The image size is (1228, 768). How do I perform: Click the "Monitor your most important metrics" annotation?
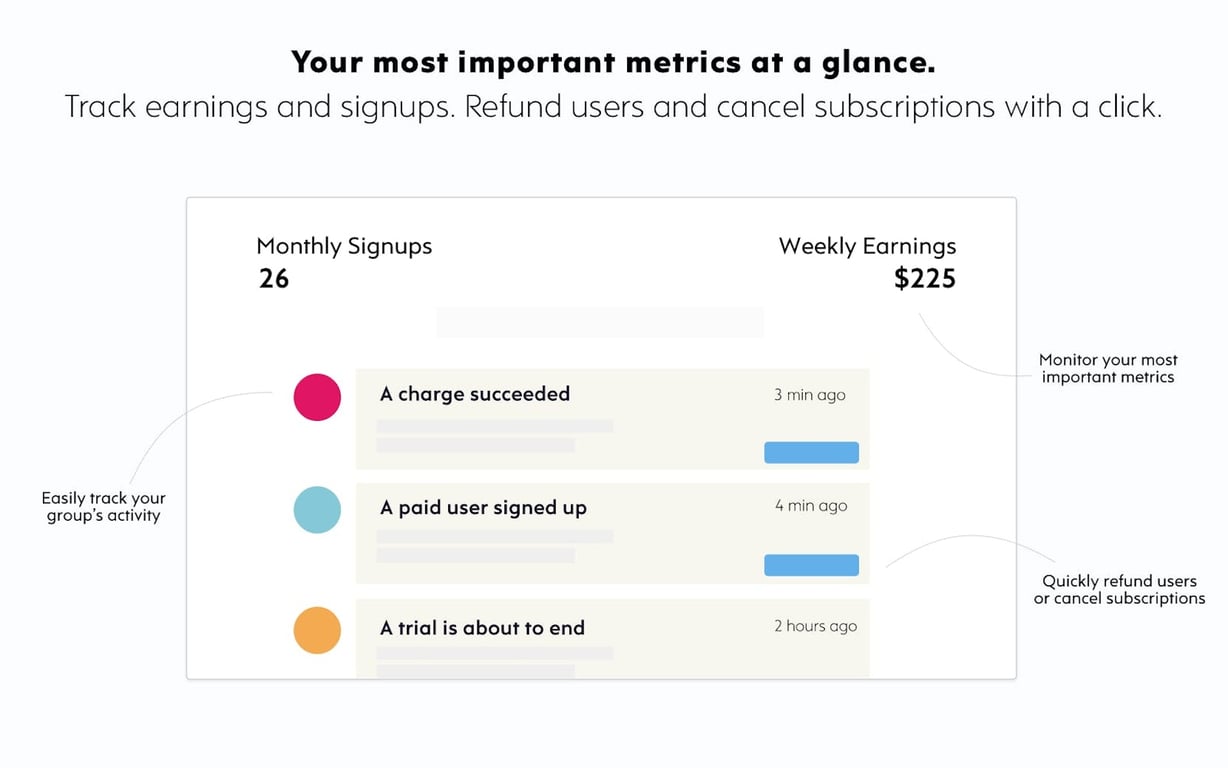coord(1108,368)
